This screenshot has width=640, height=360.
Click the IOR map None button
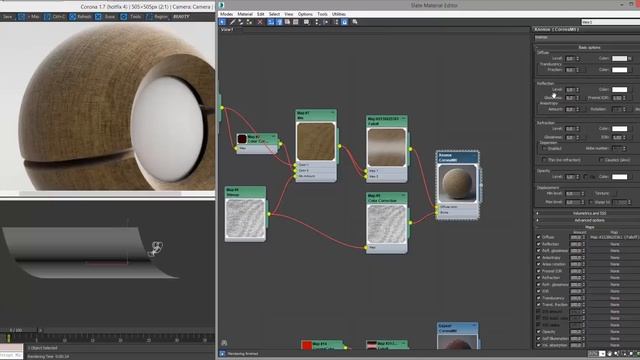(614, 291)
